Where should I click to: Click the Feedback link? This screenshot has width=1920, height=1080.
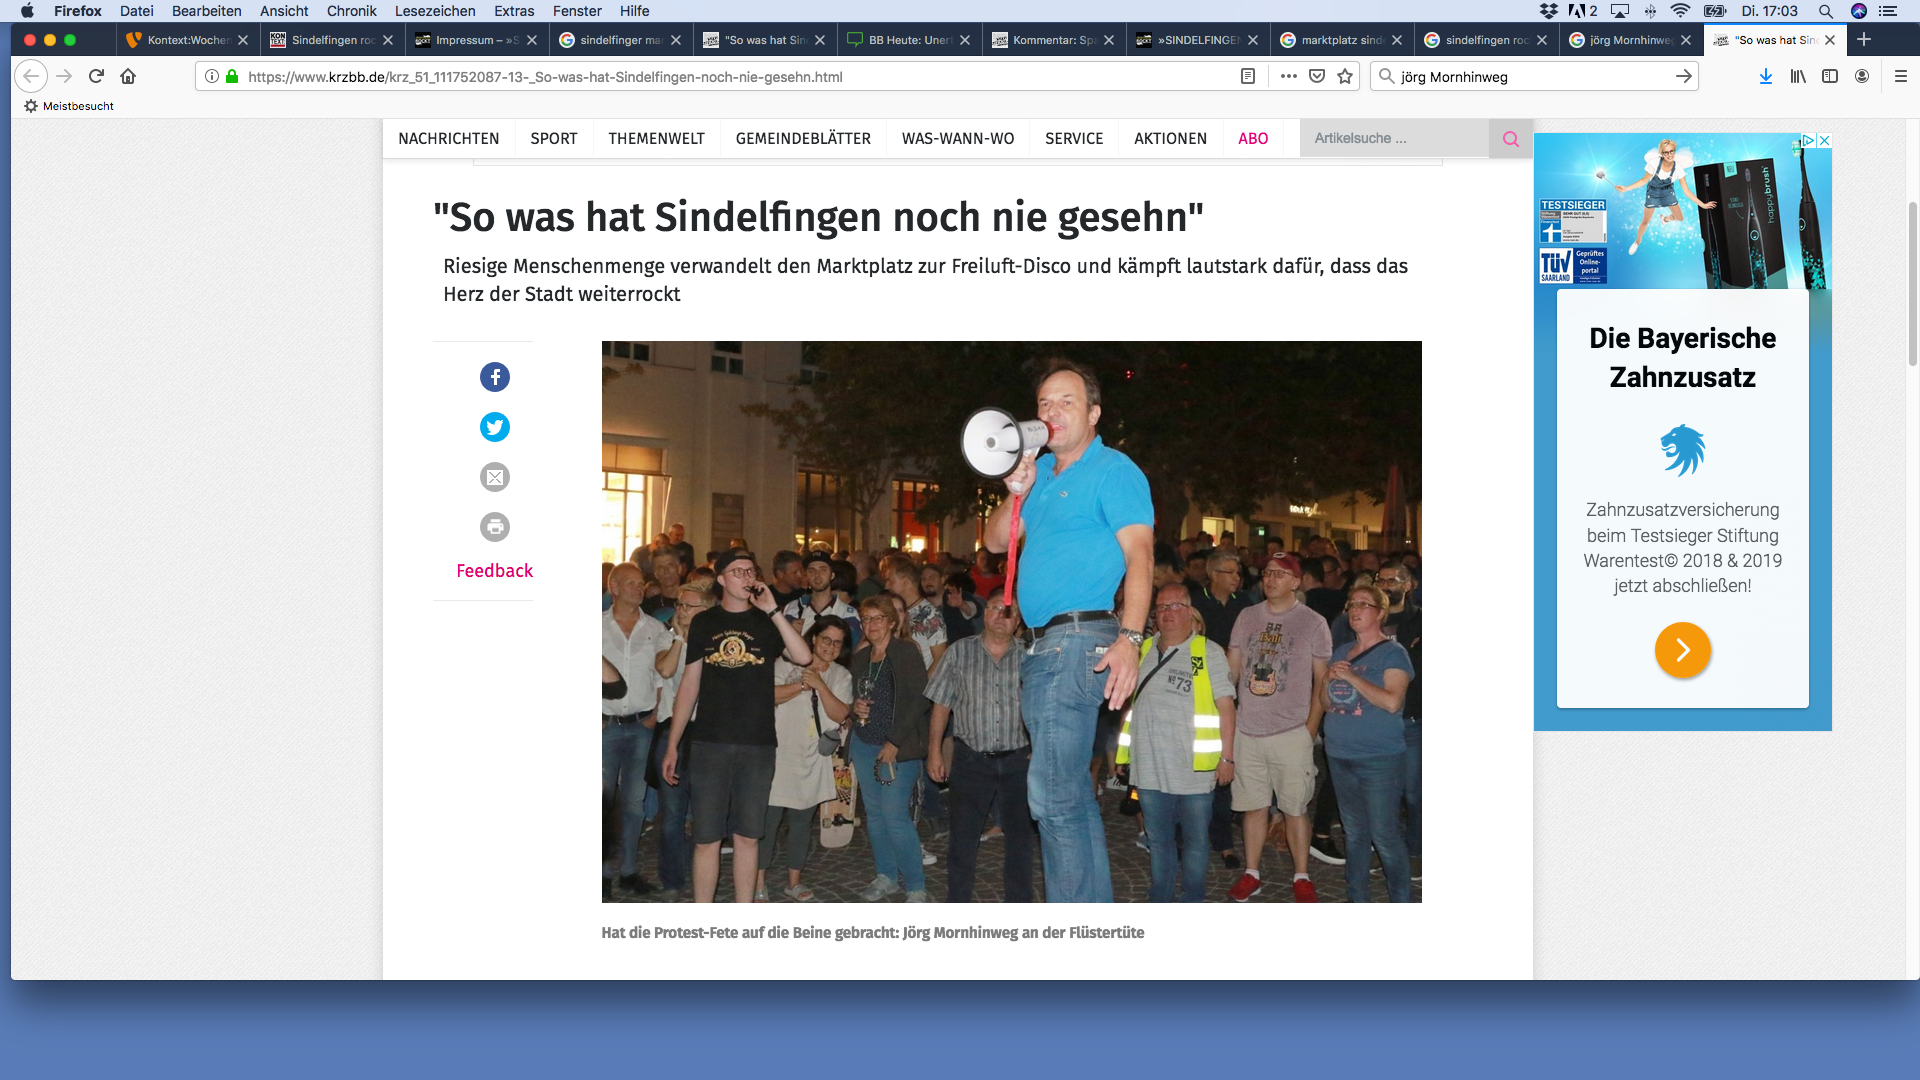495,571
